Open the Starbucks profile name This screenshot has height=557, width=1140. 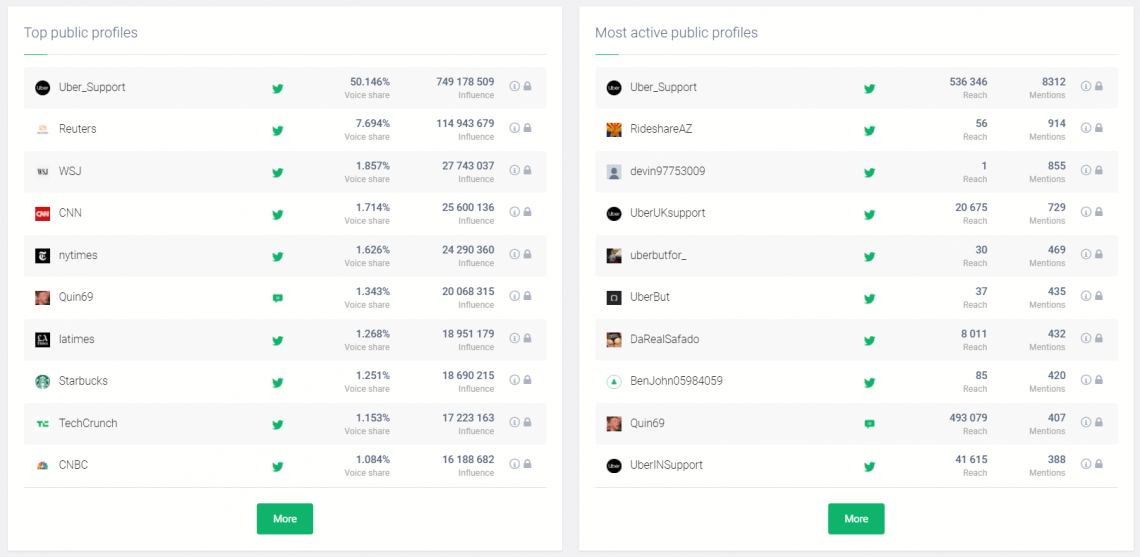(x=83, y=381)
